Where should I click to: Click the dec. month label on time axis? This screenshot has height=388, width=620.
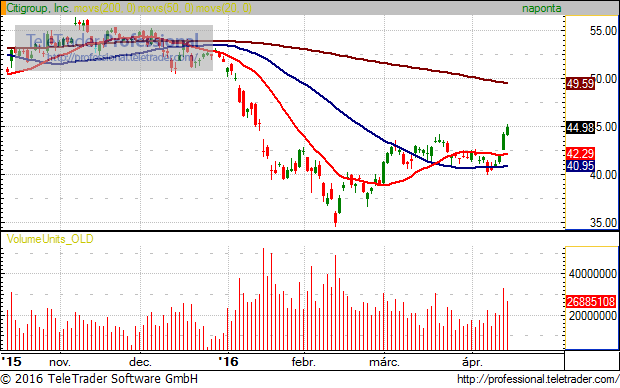coord(140,362)
